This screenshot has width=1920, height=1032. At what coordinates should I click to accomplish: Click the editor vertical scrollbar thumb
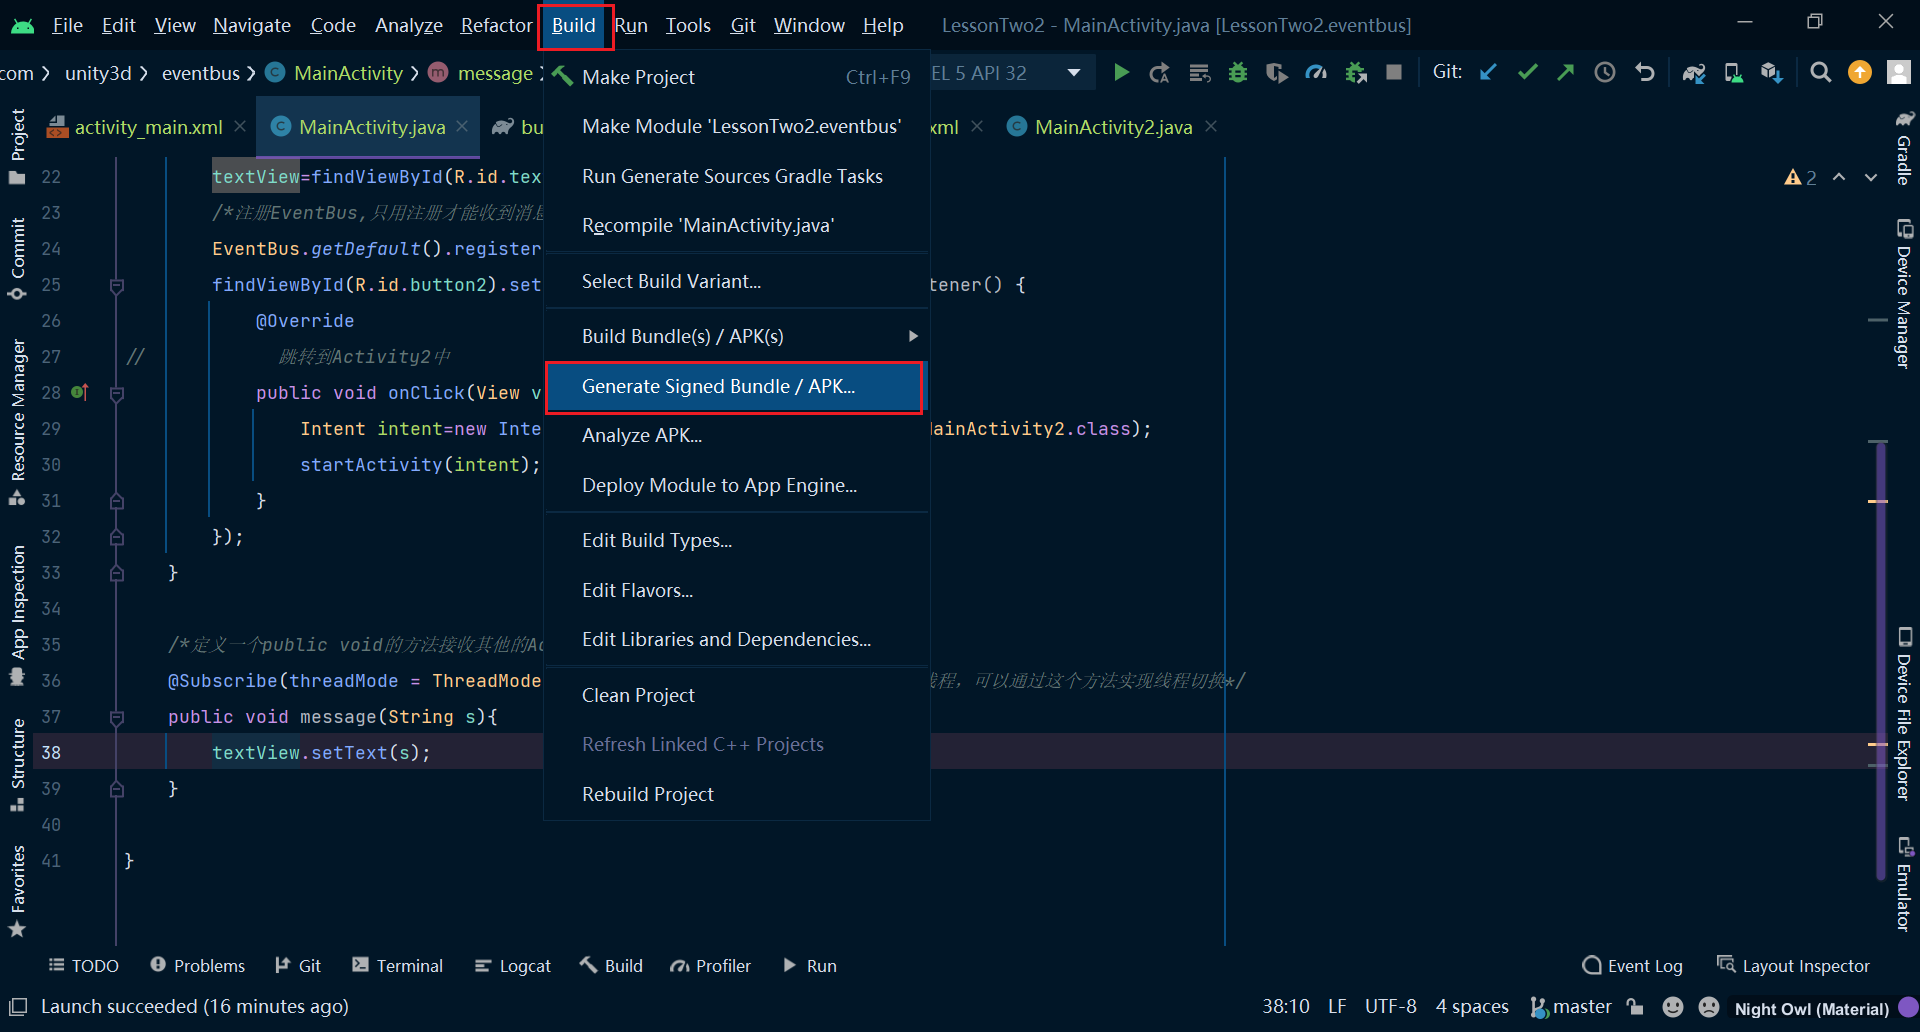1880,660
